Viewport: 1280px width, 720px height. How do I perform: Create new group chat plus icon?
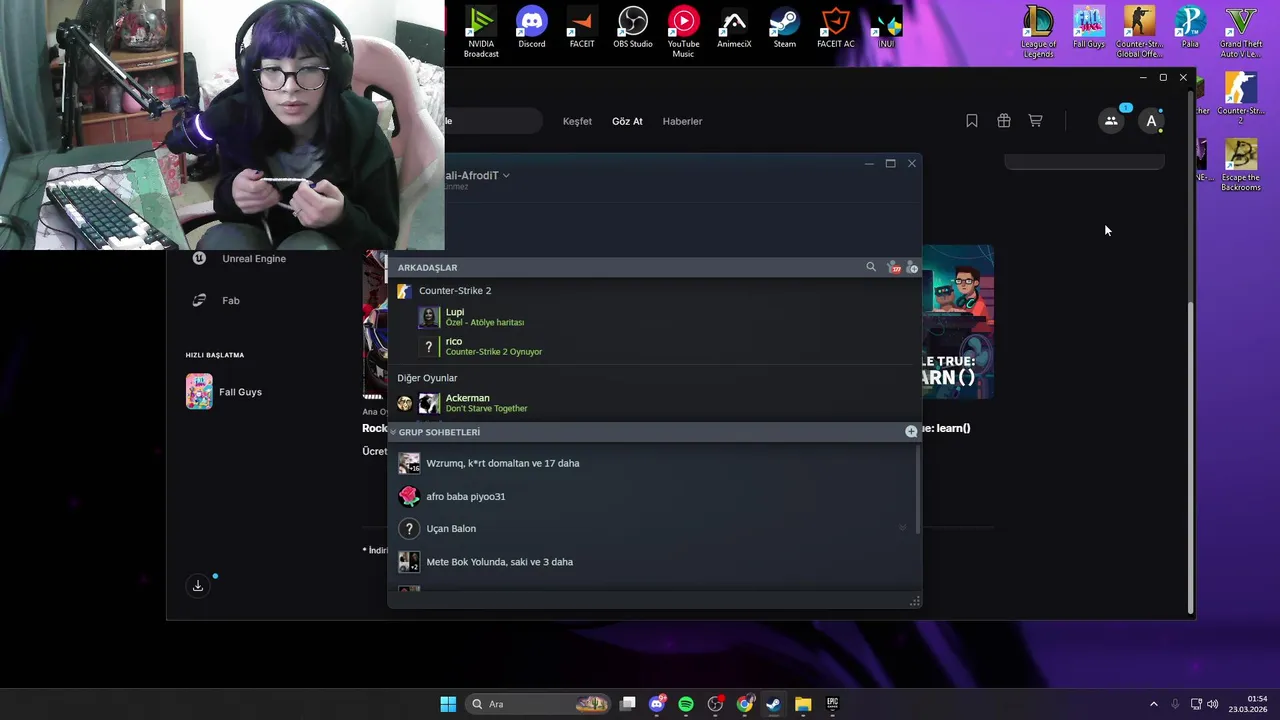click(x=911, y=431)
